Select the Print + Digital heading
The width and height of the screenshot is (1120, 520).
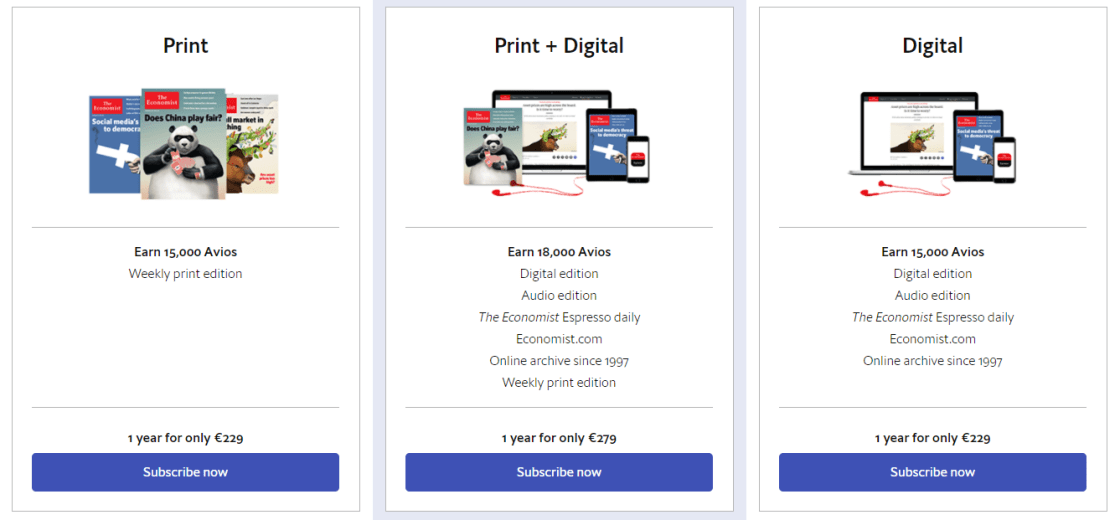coord(559,46)
